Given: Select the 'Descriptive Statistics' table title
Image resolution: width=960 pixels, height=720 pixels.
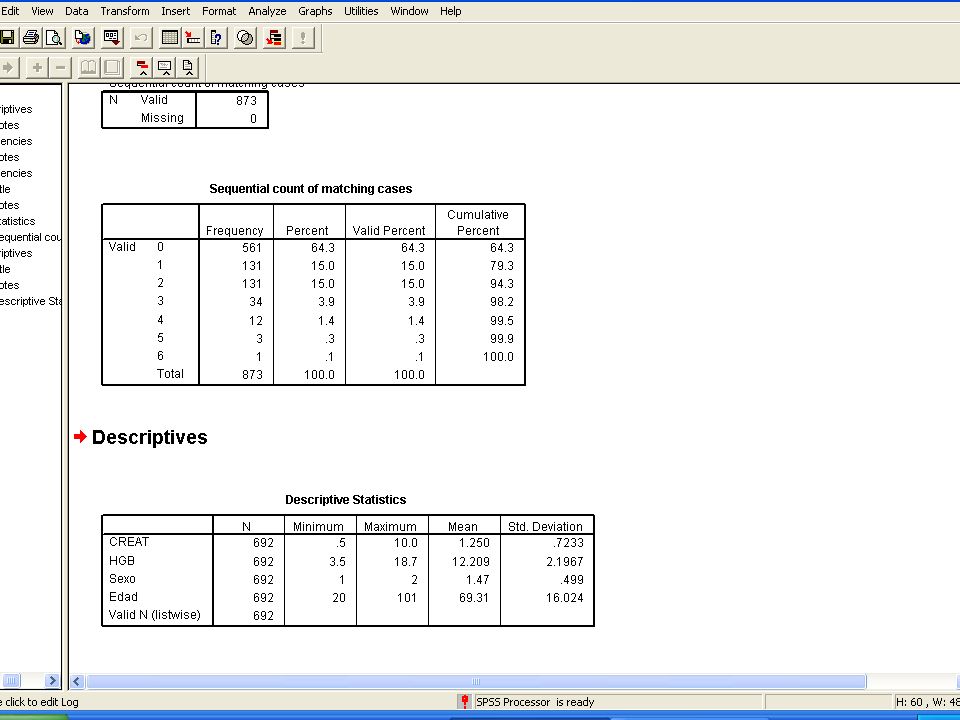Looking at the screenshot, I should click(x=345, y=500).
